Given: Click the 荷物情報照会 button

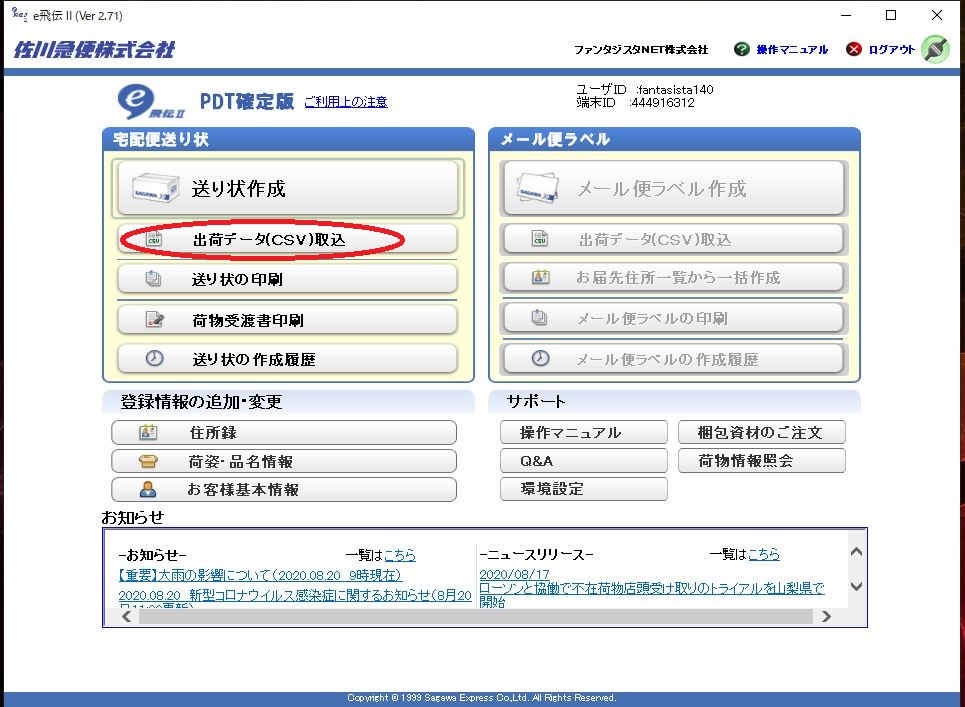Looking at the screenshot, I should pos(760,461).
